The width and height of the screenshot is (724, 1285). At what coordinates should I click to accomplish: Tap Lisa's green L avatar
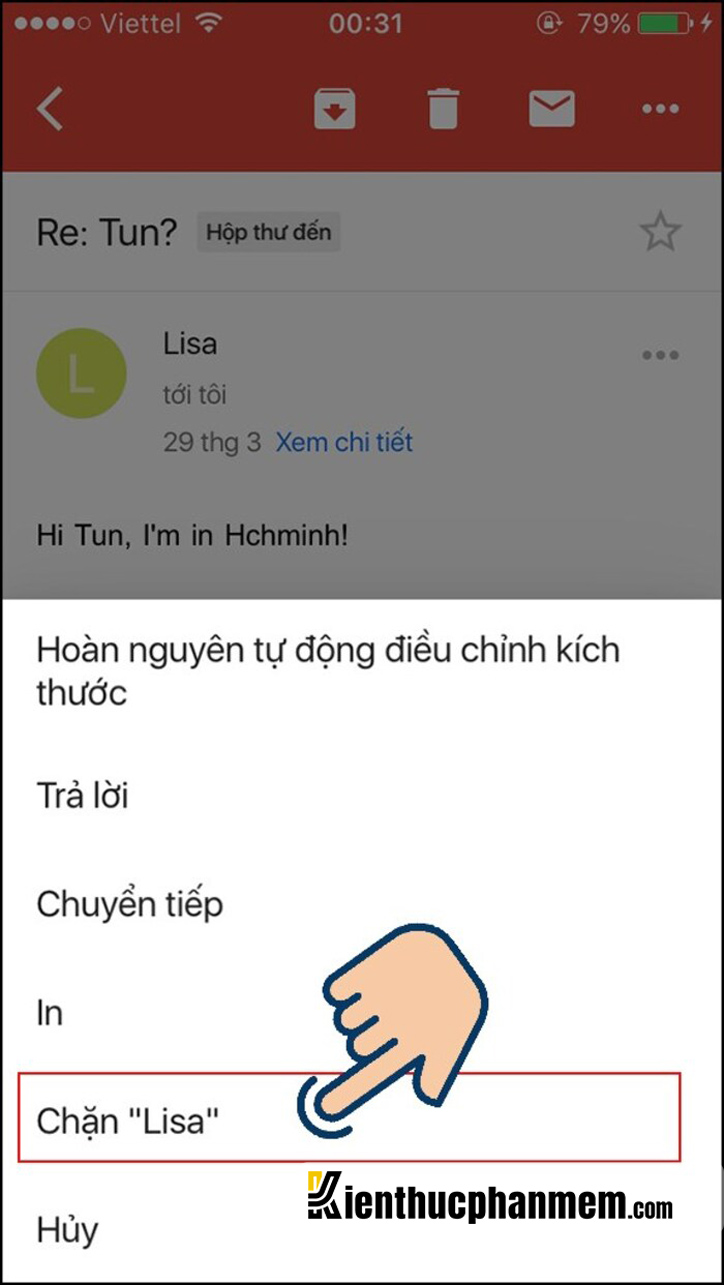click(x=81, y=374)
